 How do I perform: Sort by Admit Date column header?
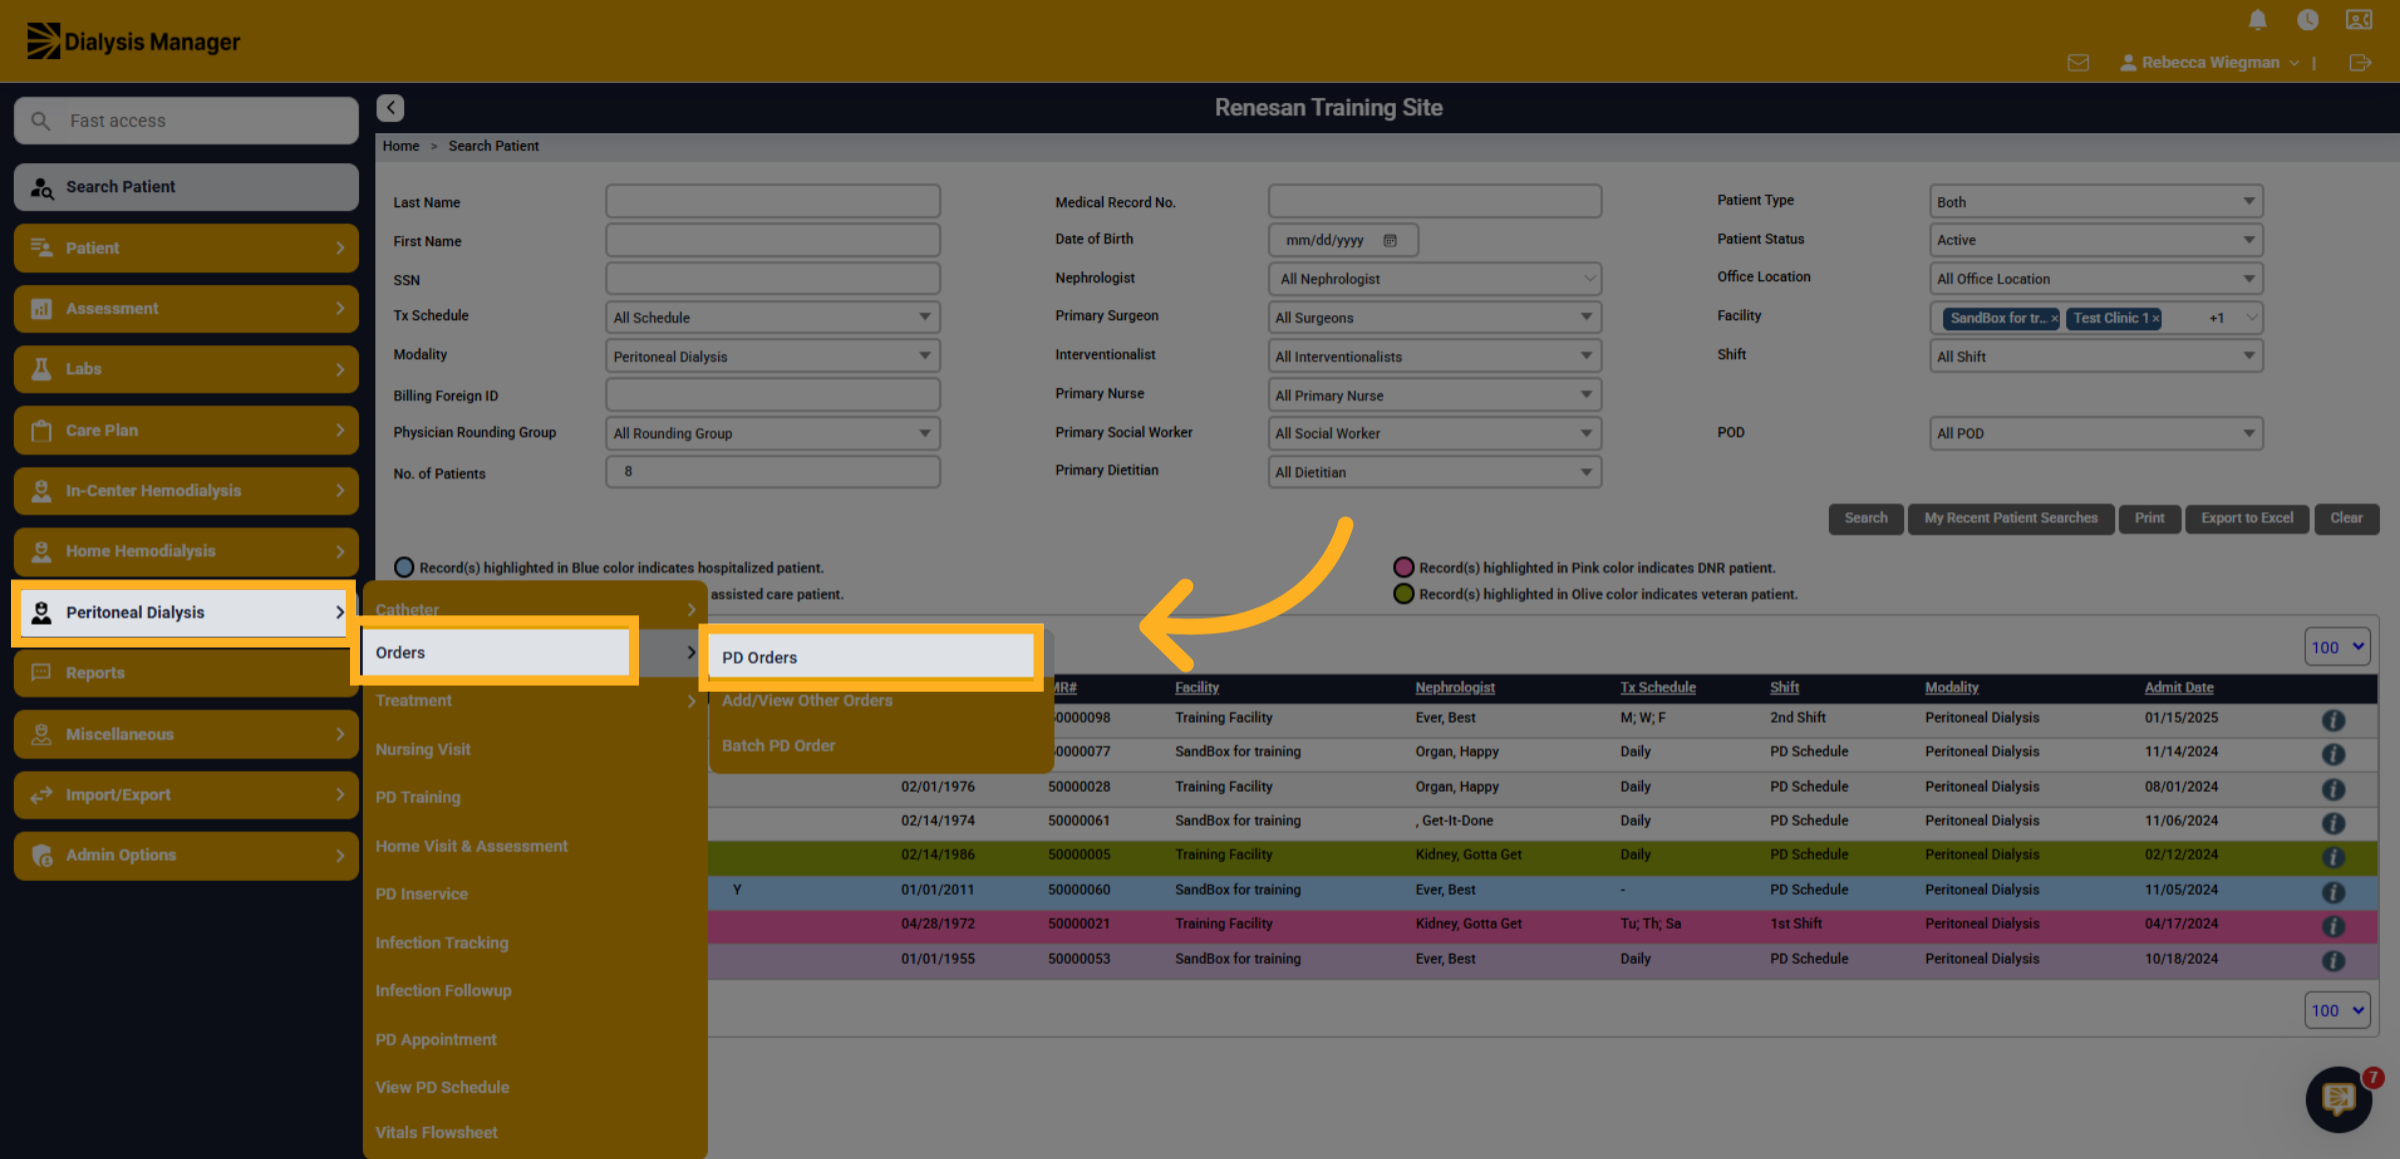coord(2178,687)
